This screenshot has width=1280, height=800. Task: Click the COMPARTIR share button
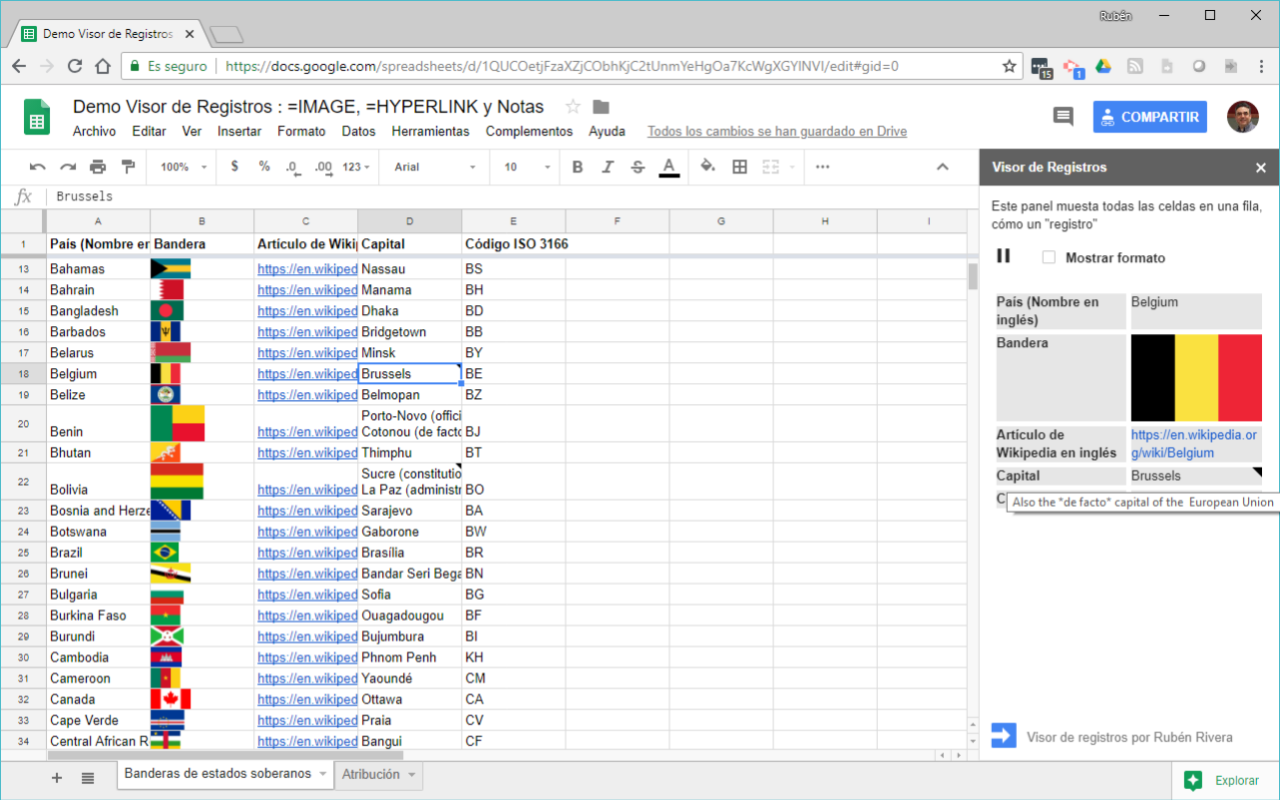coord(1150,117)
